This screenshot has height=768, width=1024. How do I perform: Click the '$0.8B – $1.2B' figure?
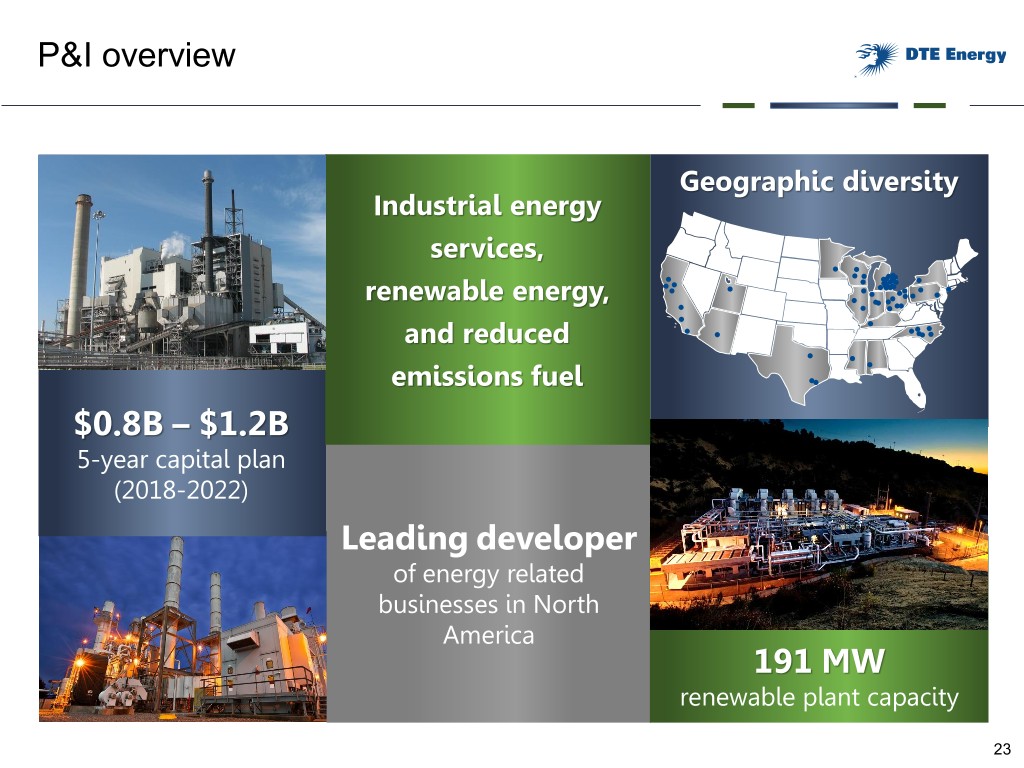pyautogui.click(x=182, y=423)
